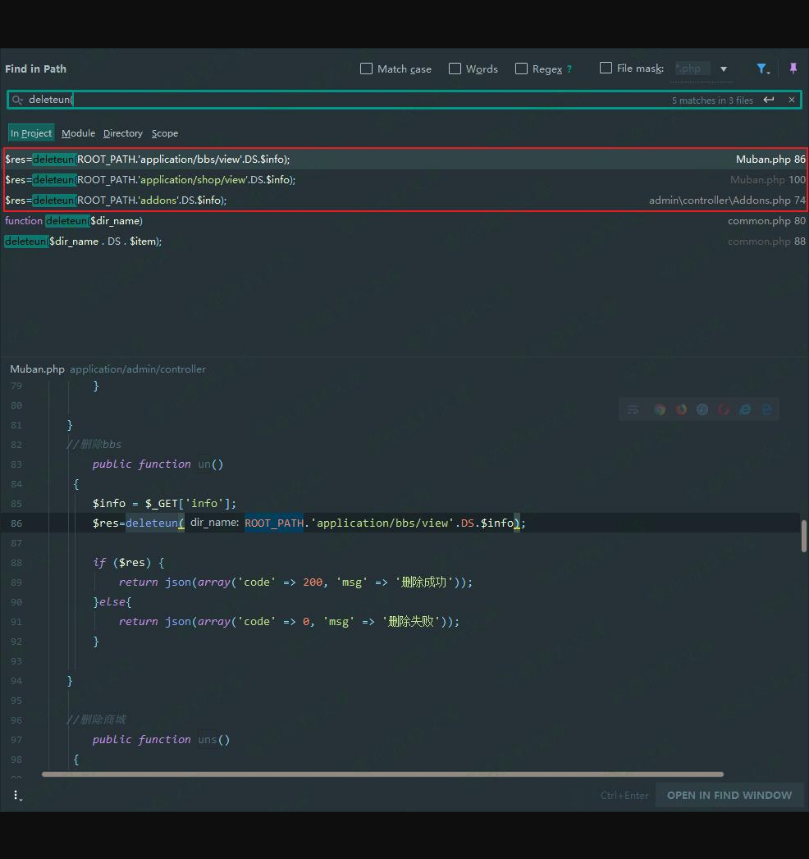Open preview in Internet Explorer icon

point(746,409)
